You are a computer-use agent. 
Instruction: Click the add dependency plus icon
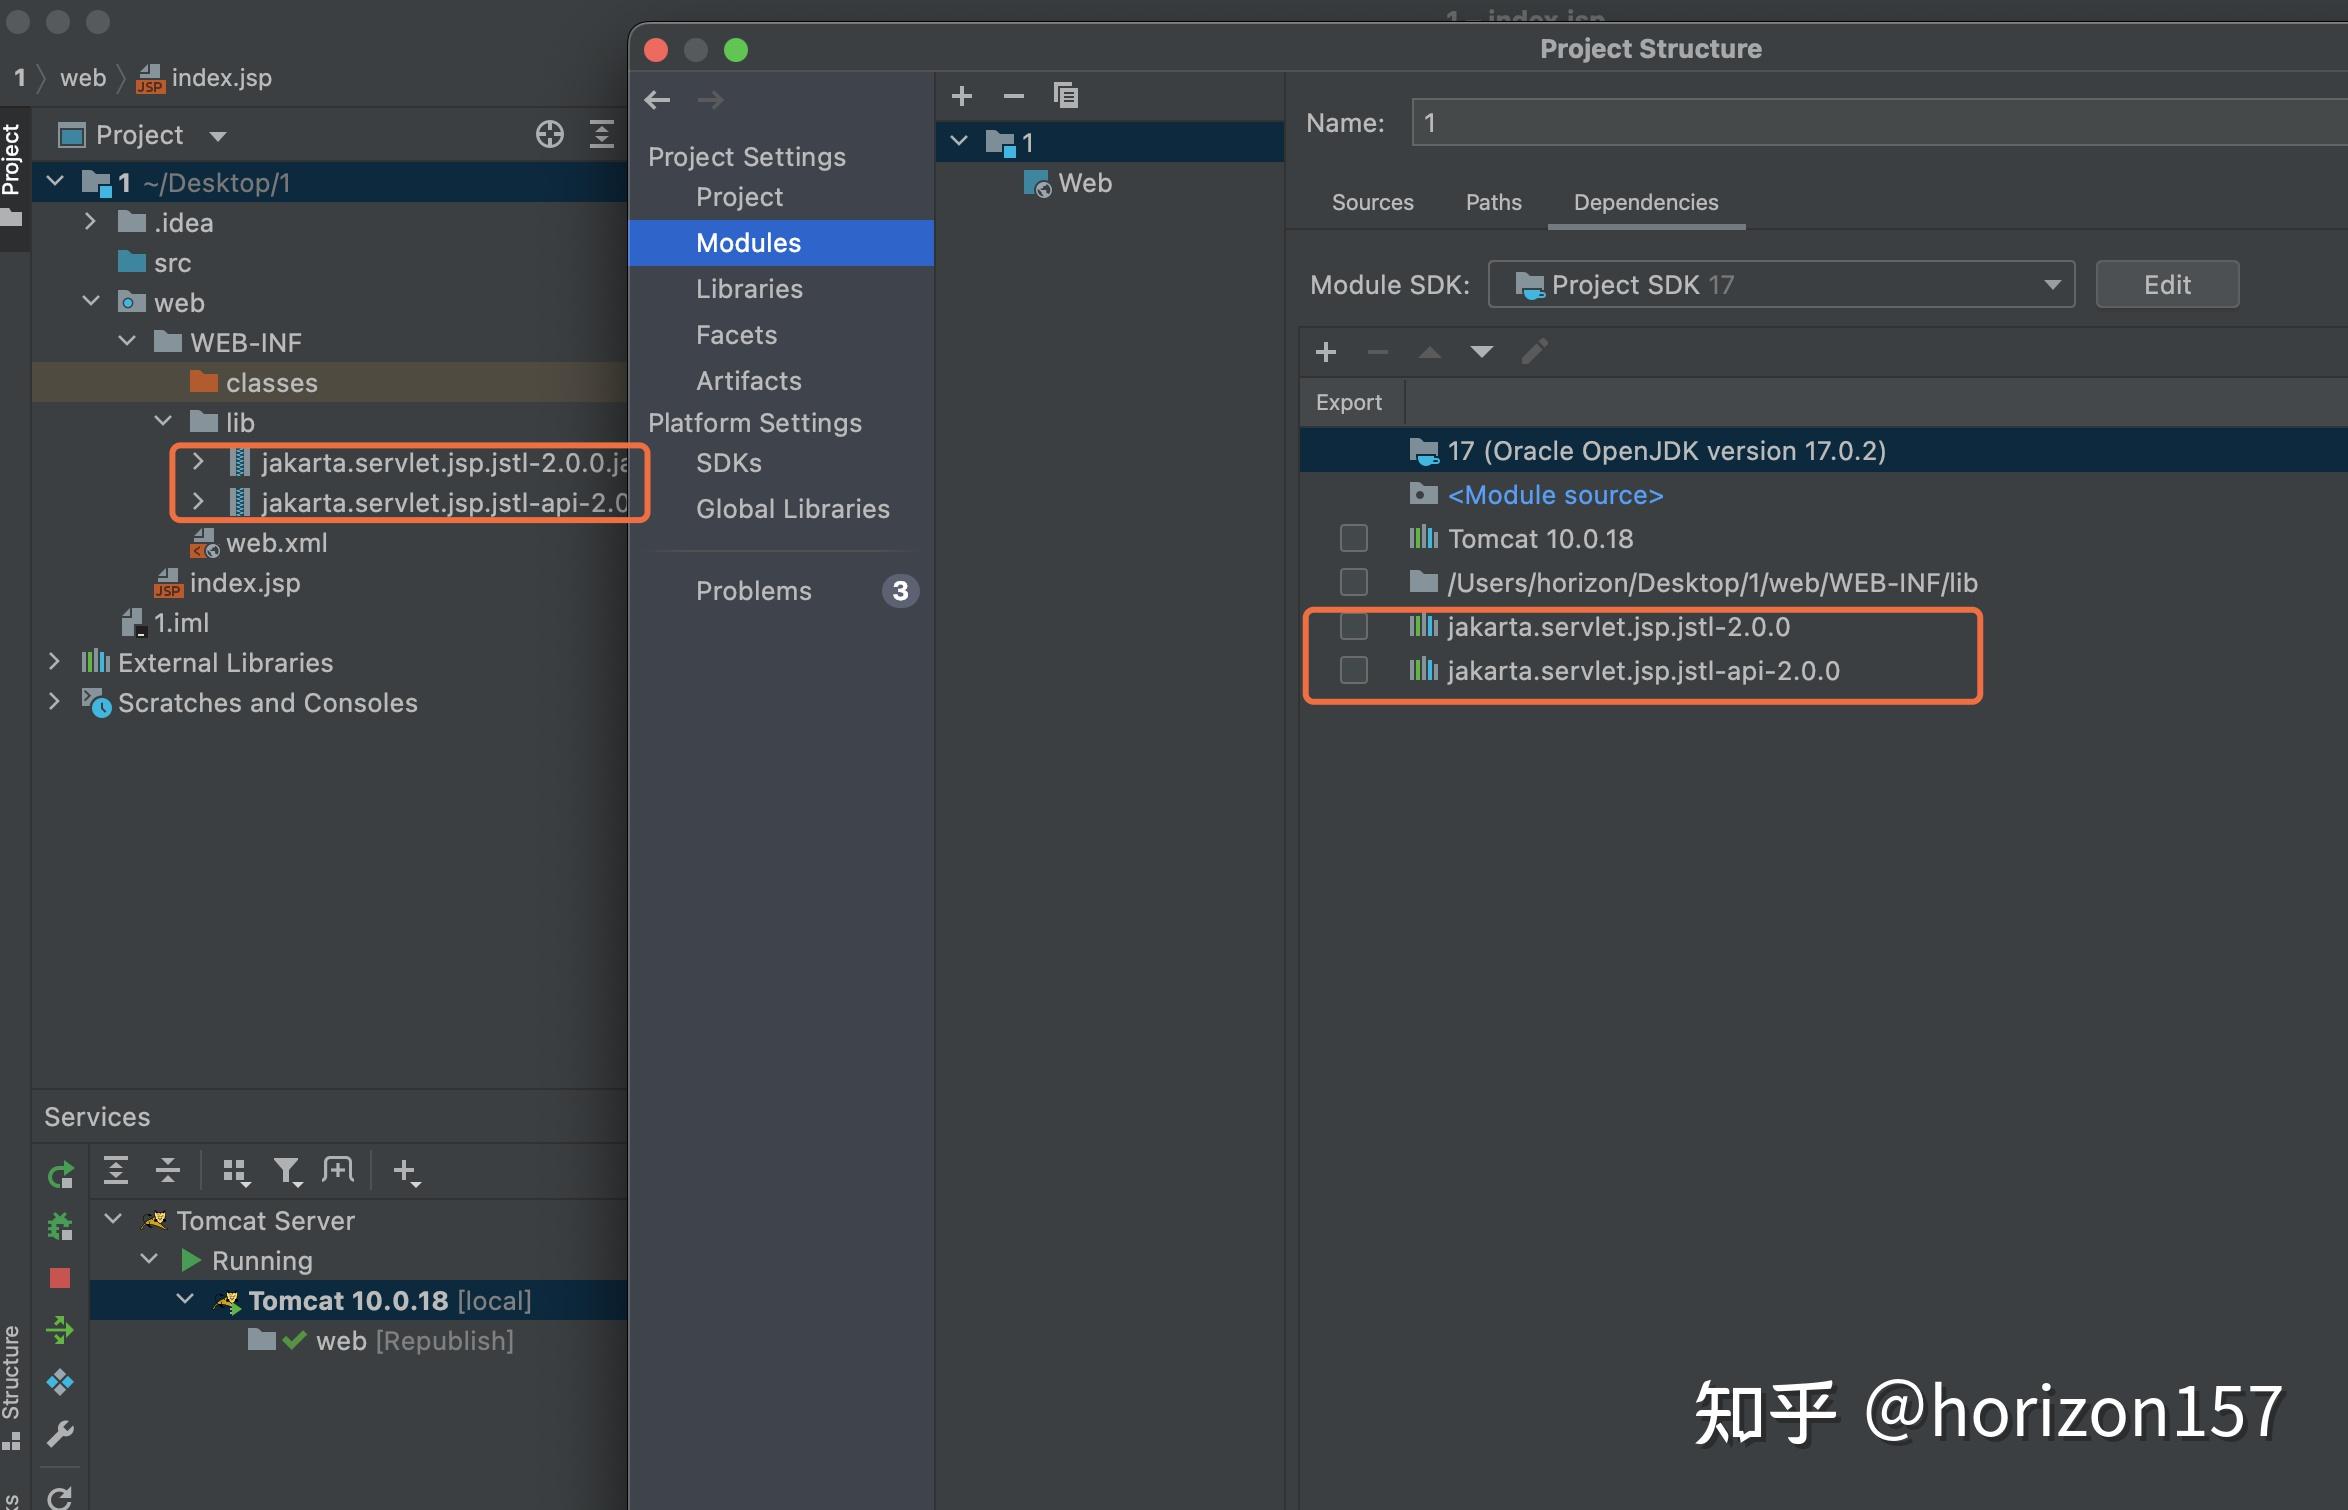[x=1326, y=352]
